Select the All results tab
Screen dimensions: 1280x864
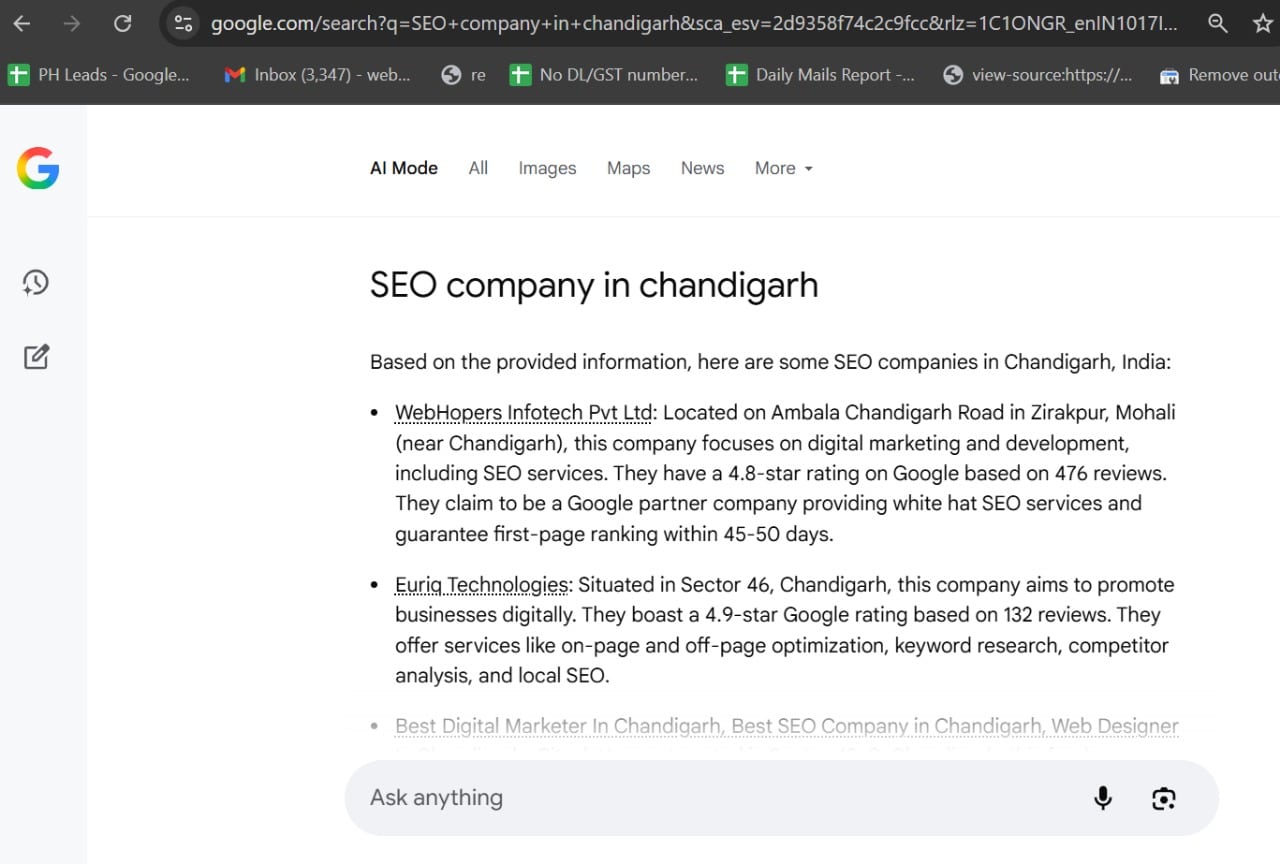pos(478,168)
